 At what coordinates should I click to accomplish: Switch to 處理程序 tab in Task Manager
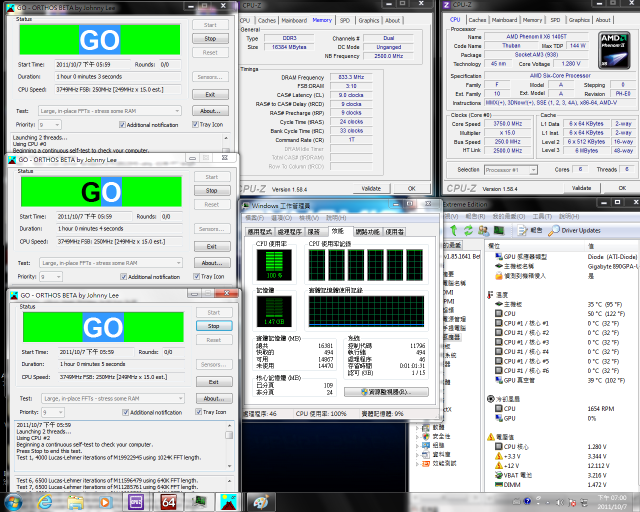289,232
